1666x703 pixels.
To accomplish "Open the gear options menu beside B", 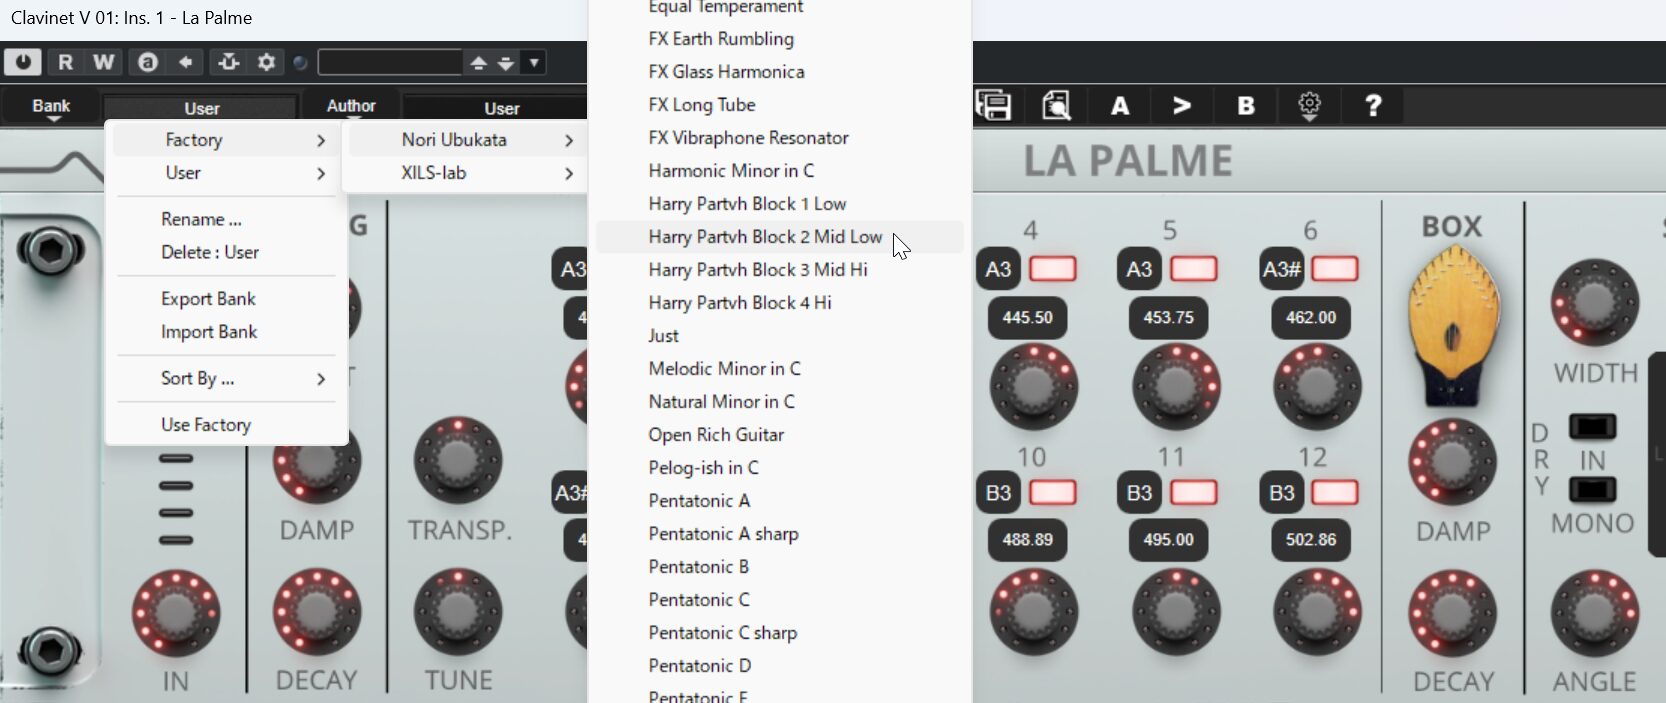I will coord(1309,105).
